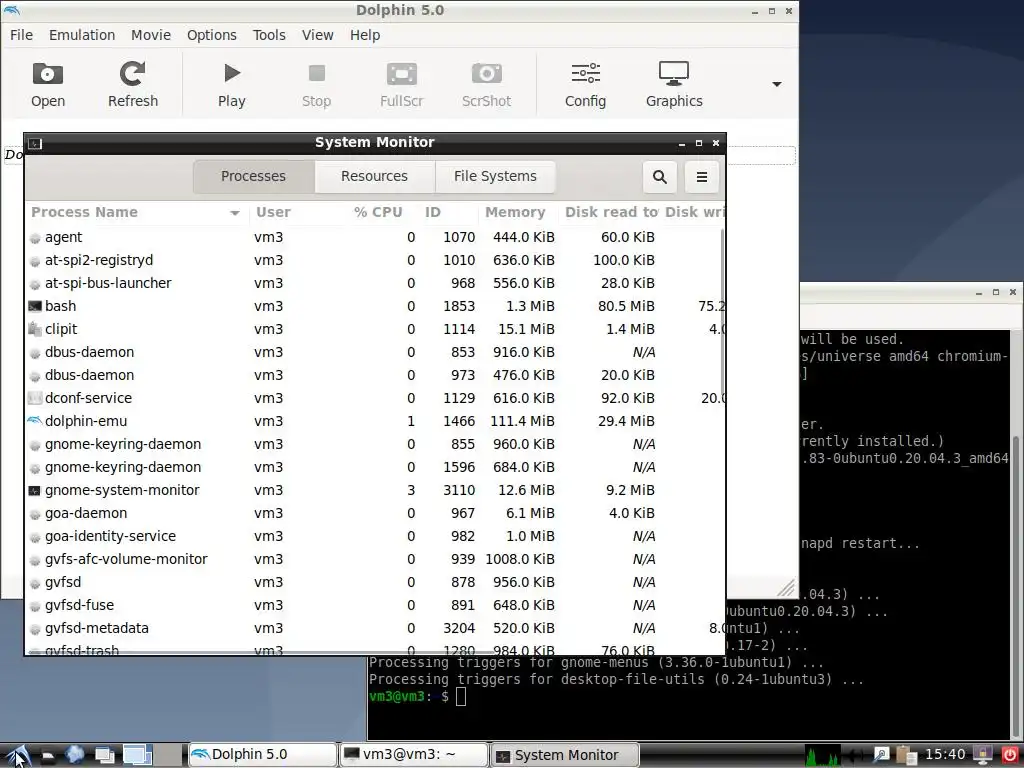Open the Config settings icon

[x=585, y=85]
